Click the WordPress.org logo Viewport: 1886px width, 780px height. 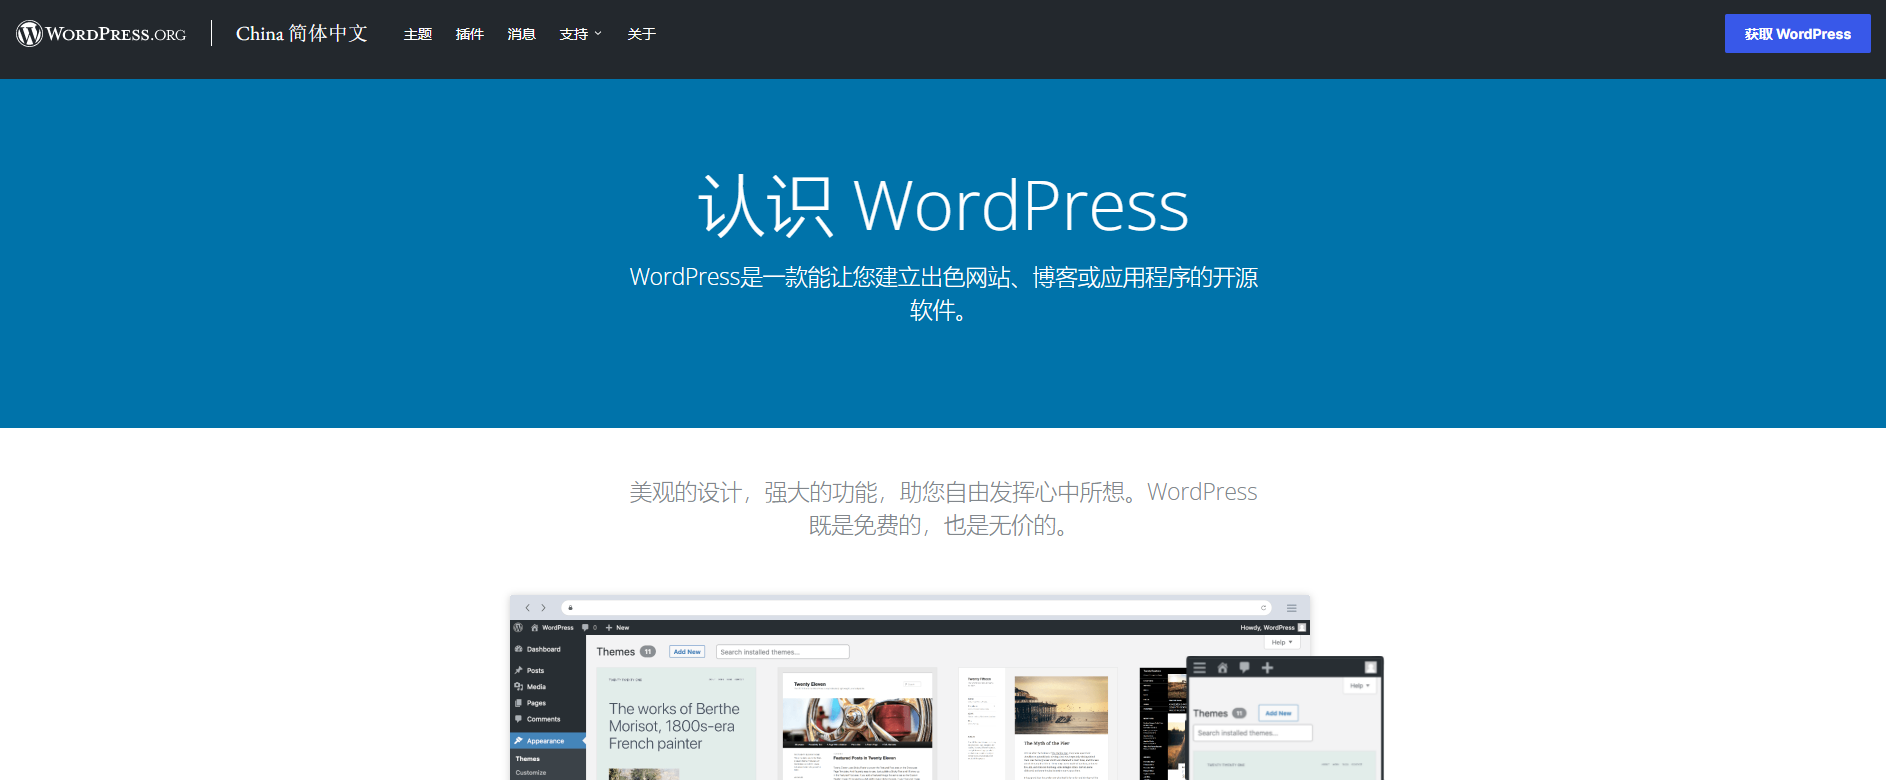click(101, 34)
